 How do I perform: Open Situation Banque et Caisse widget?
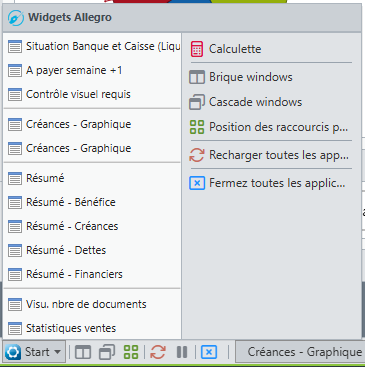[x=92, y=46]
